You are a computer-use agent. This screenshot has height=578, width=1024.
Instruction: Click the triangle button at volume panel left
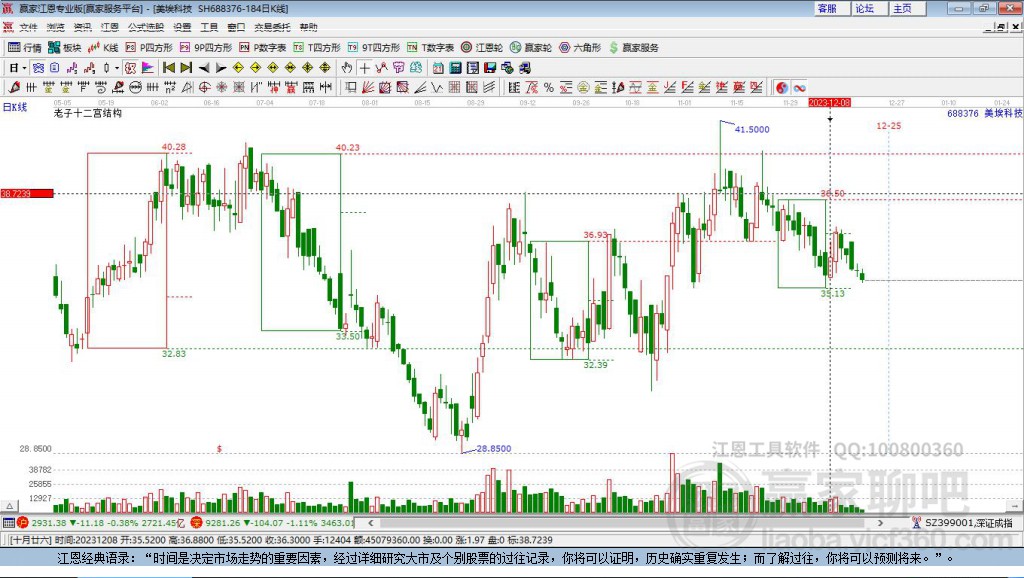10,506
